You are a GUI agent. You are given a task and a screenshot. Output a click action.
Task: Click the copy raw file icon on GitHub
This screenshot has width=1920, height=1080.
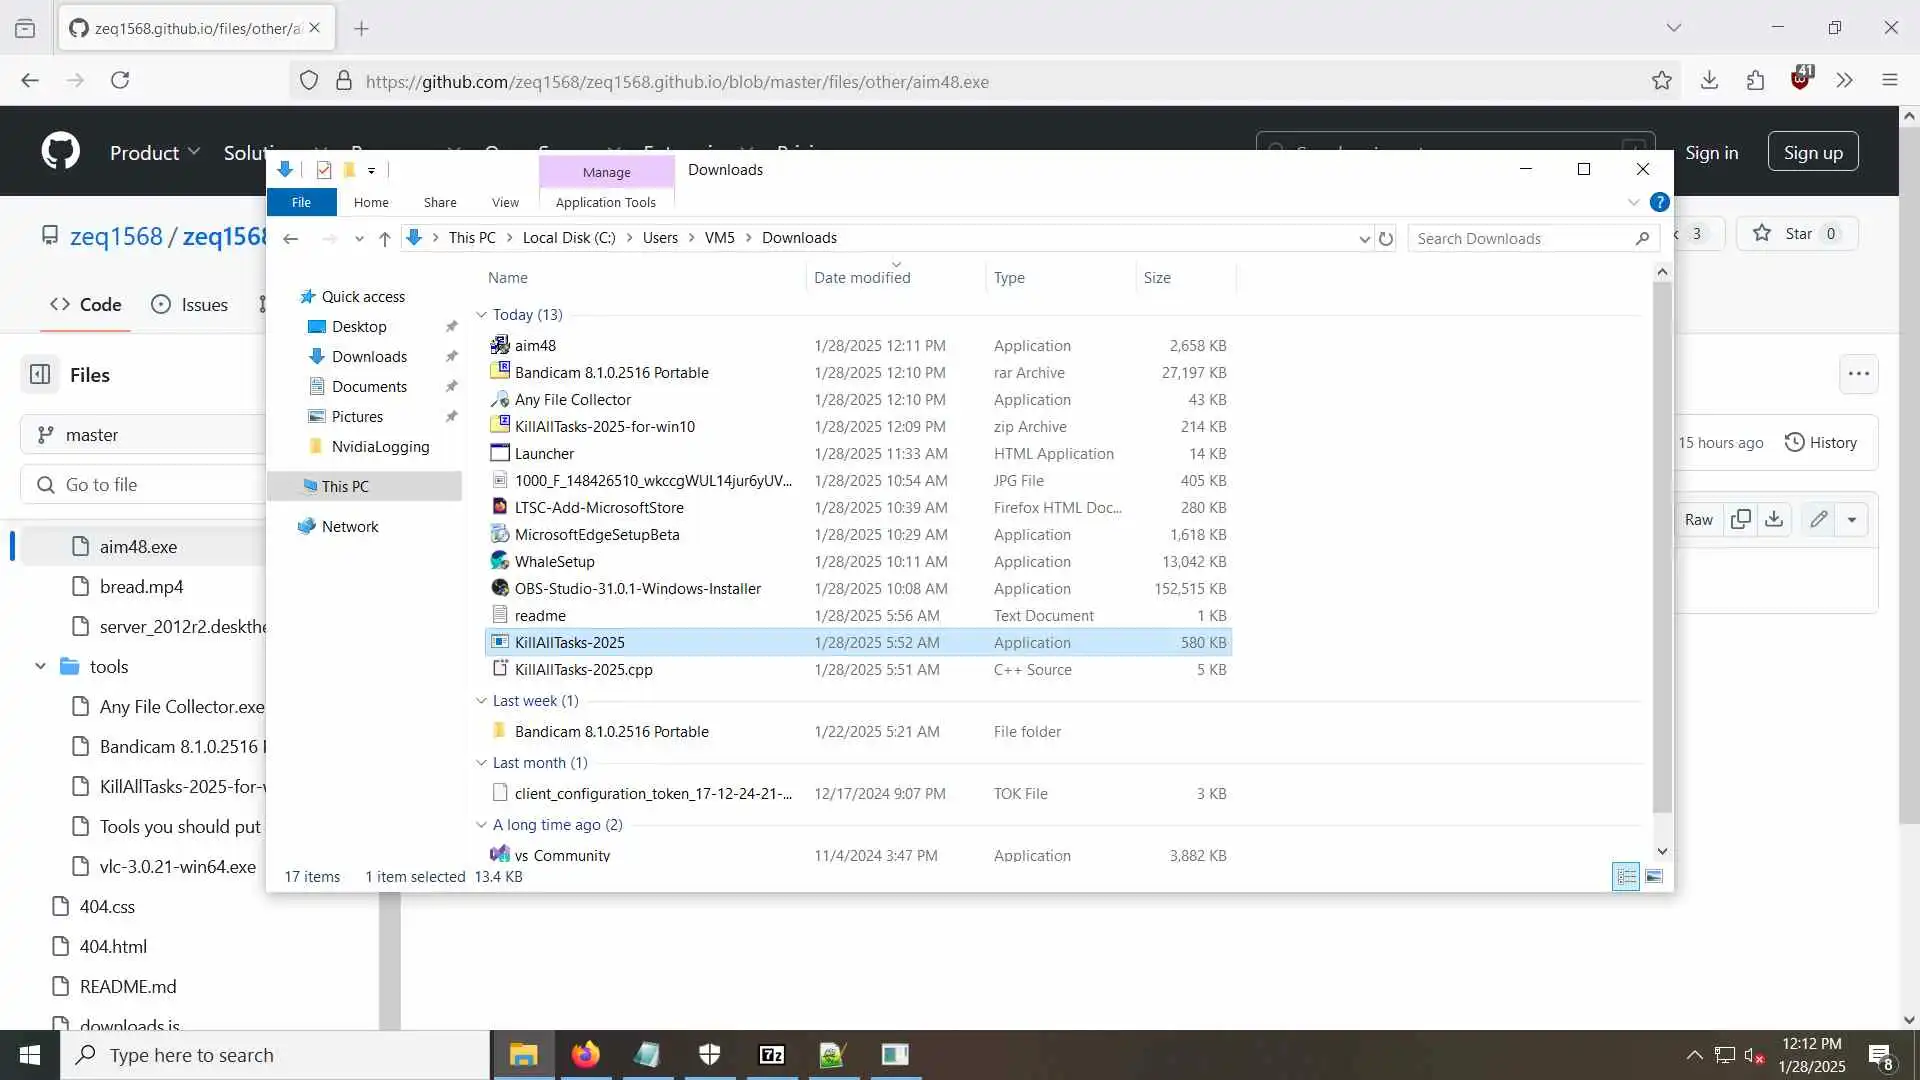pyautogui.click(x=1741, y=519)
